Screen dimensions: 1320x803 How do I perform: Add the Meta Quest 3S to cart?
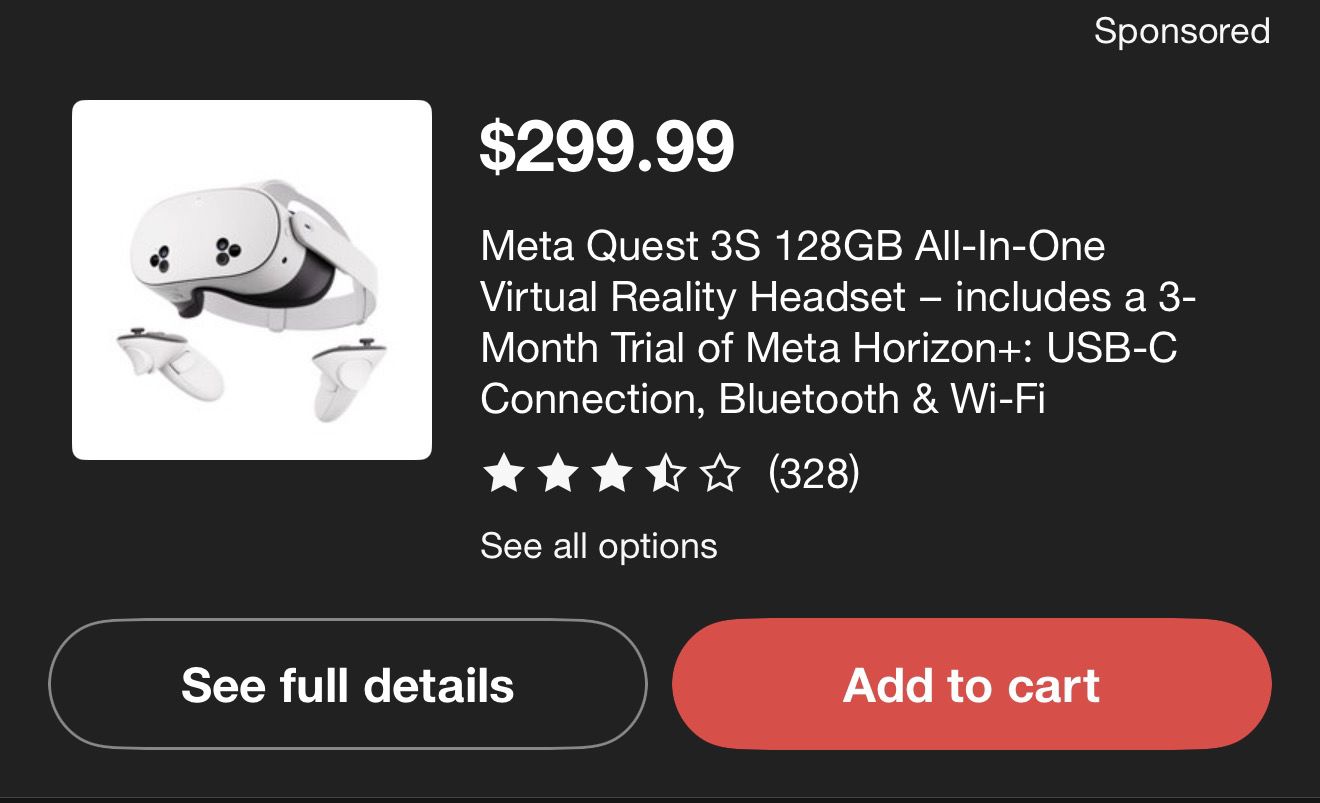pos(971,685)
